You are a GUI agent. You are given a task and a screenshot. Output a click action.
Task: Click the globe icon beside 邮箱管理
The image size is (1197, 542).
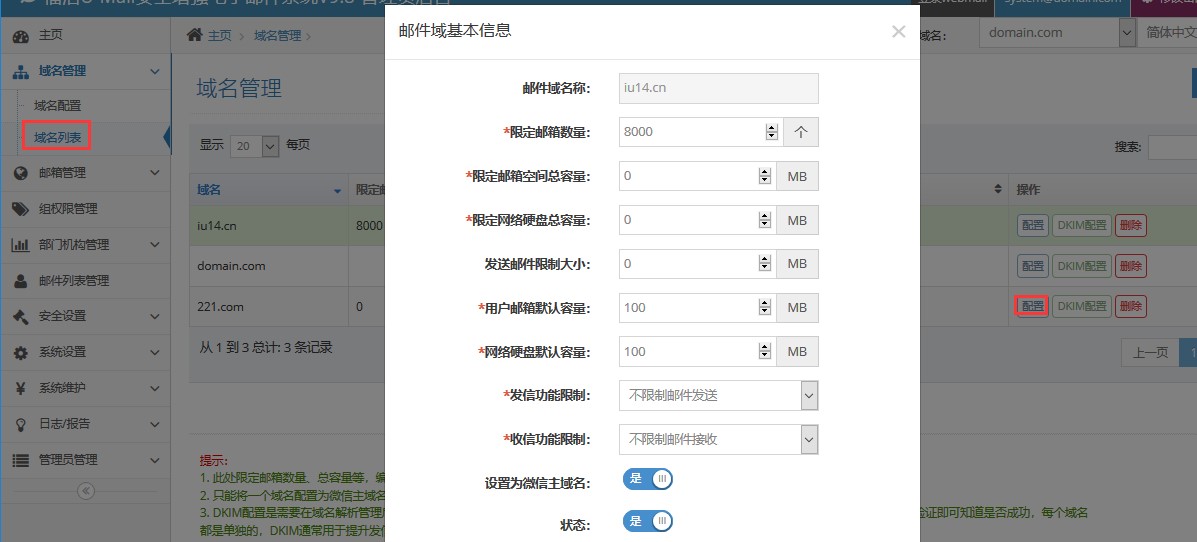click(x=21, y=173)
